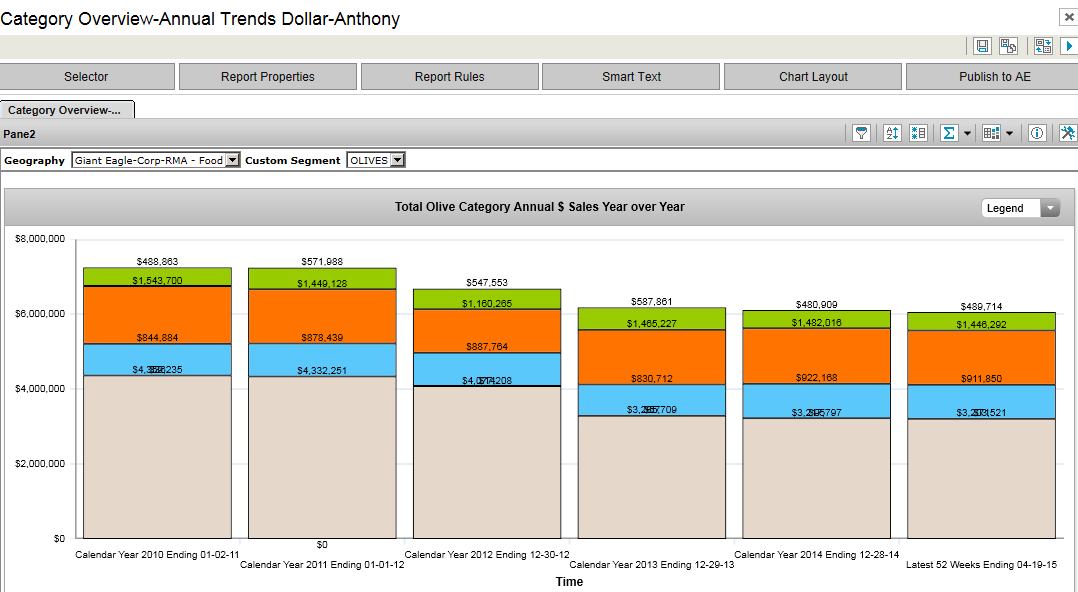Click the Sigma totals icon

[949, 133]
